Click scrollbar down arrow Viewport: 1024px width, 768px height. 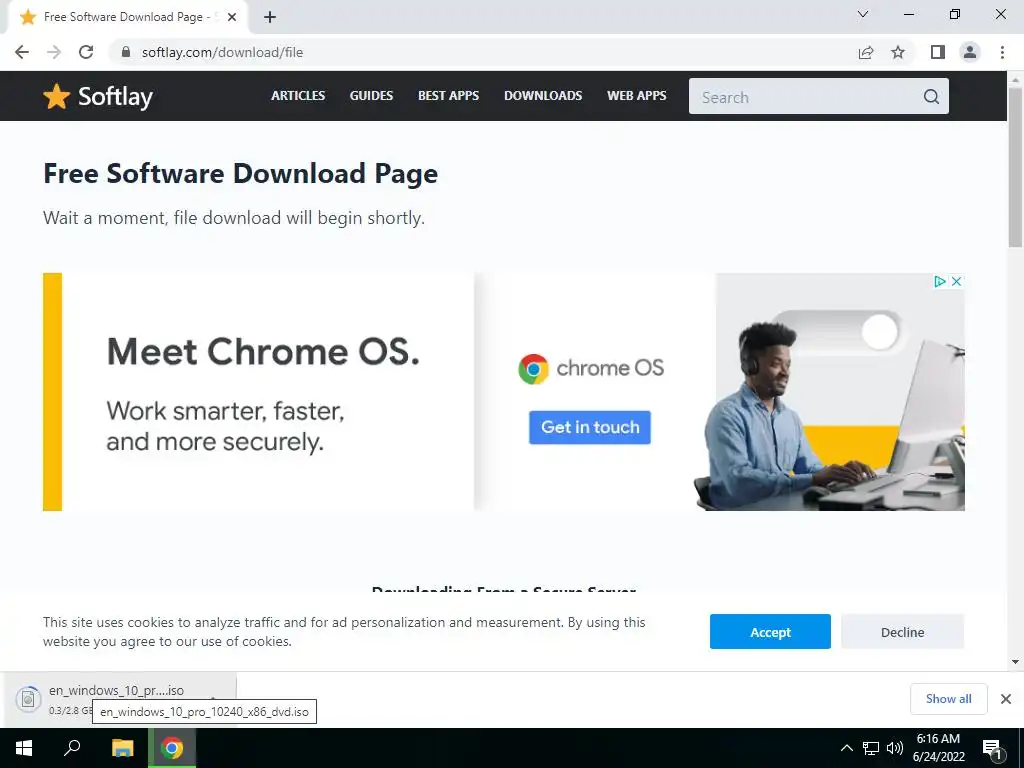coord(1016,662)
